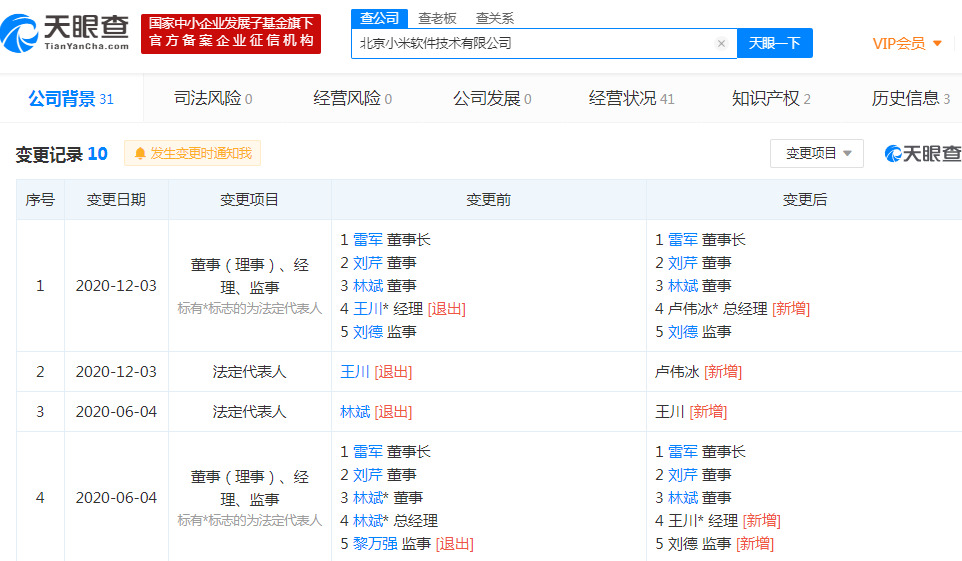
Task: Open the TianYanCha logo homepage
Action: tap(65, 33)
